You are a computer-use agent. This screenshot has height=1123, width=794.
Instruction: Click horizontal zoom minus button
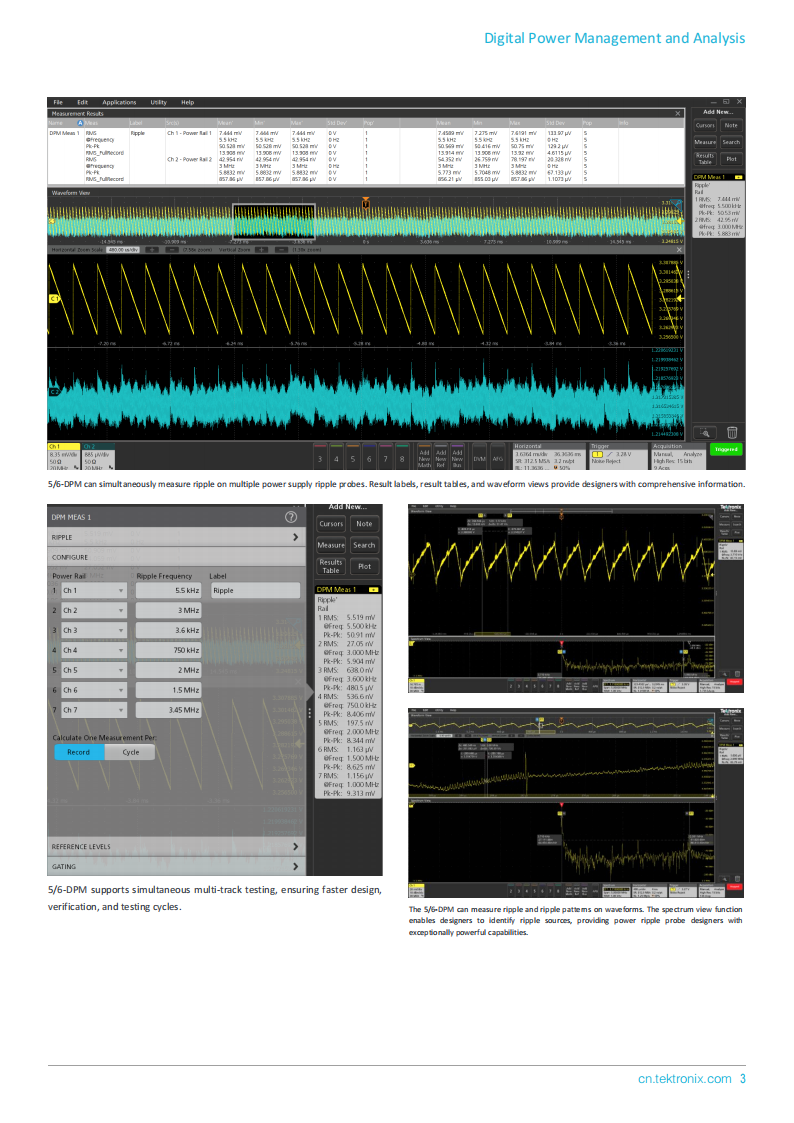click(x=172, y=250)
